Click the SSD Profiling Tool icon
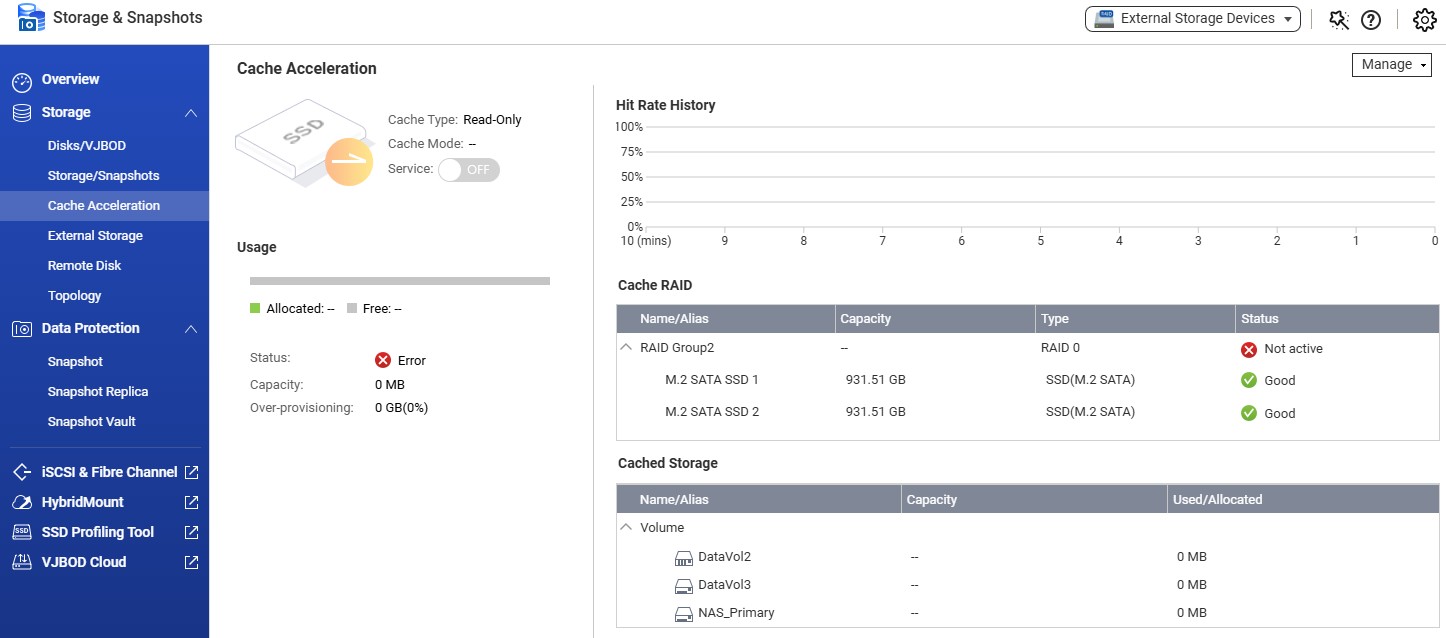 tap(22, 532)
